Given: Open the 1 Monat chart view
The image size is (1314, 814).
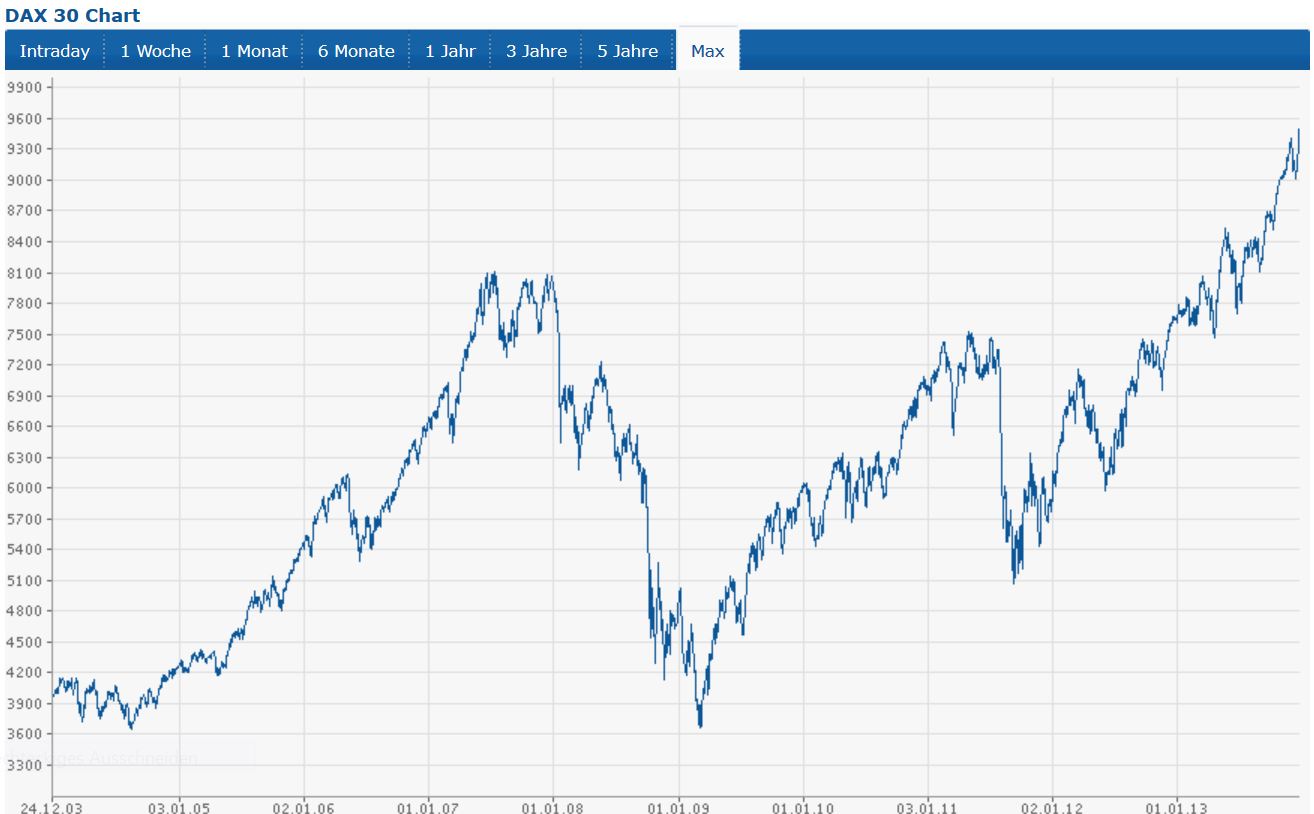Looking at the screenshot, I should (254, 50).
